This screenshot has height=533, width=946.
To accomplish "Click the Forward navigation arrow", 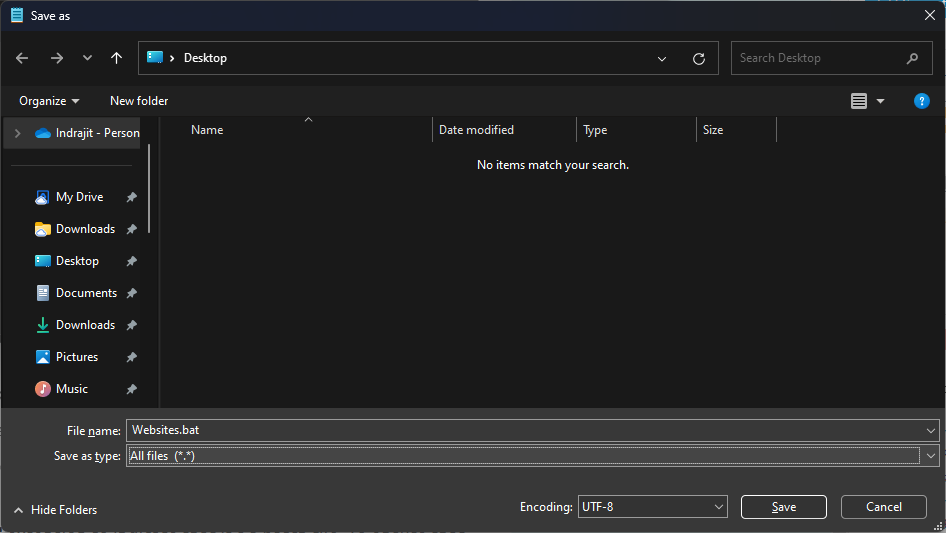I will click(x=56, y=58).
